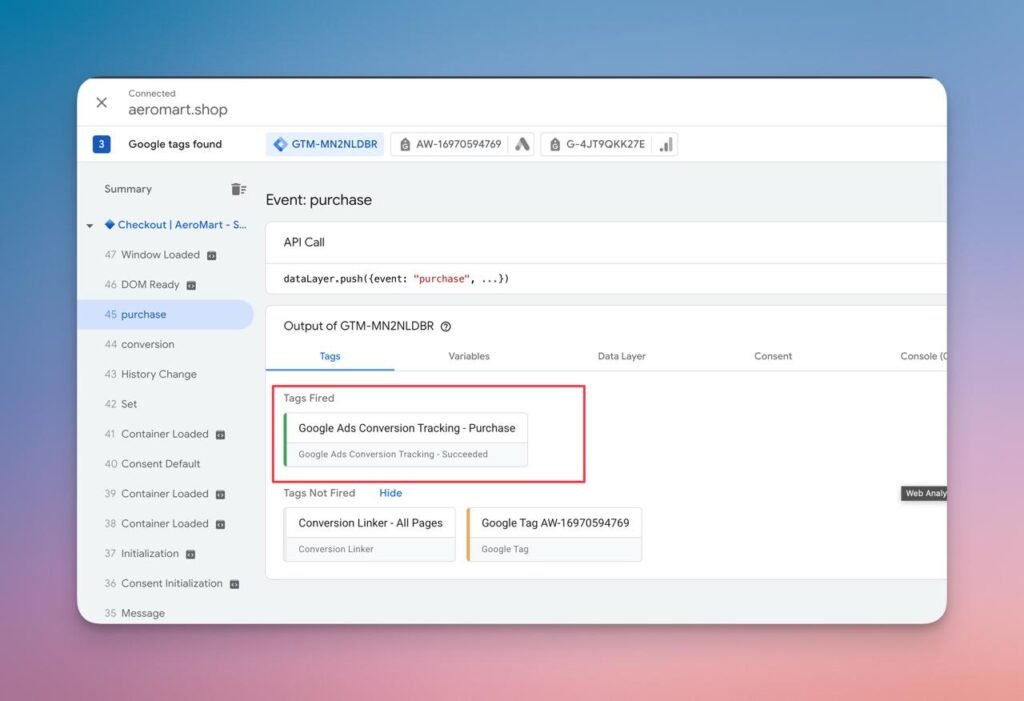Click the clear events icon beside Summary
The image size is (1024, 701).
[238, 189]
